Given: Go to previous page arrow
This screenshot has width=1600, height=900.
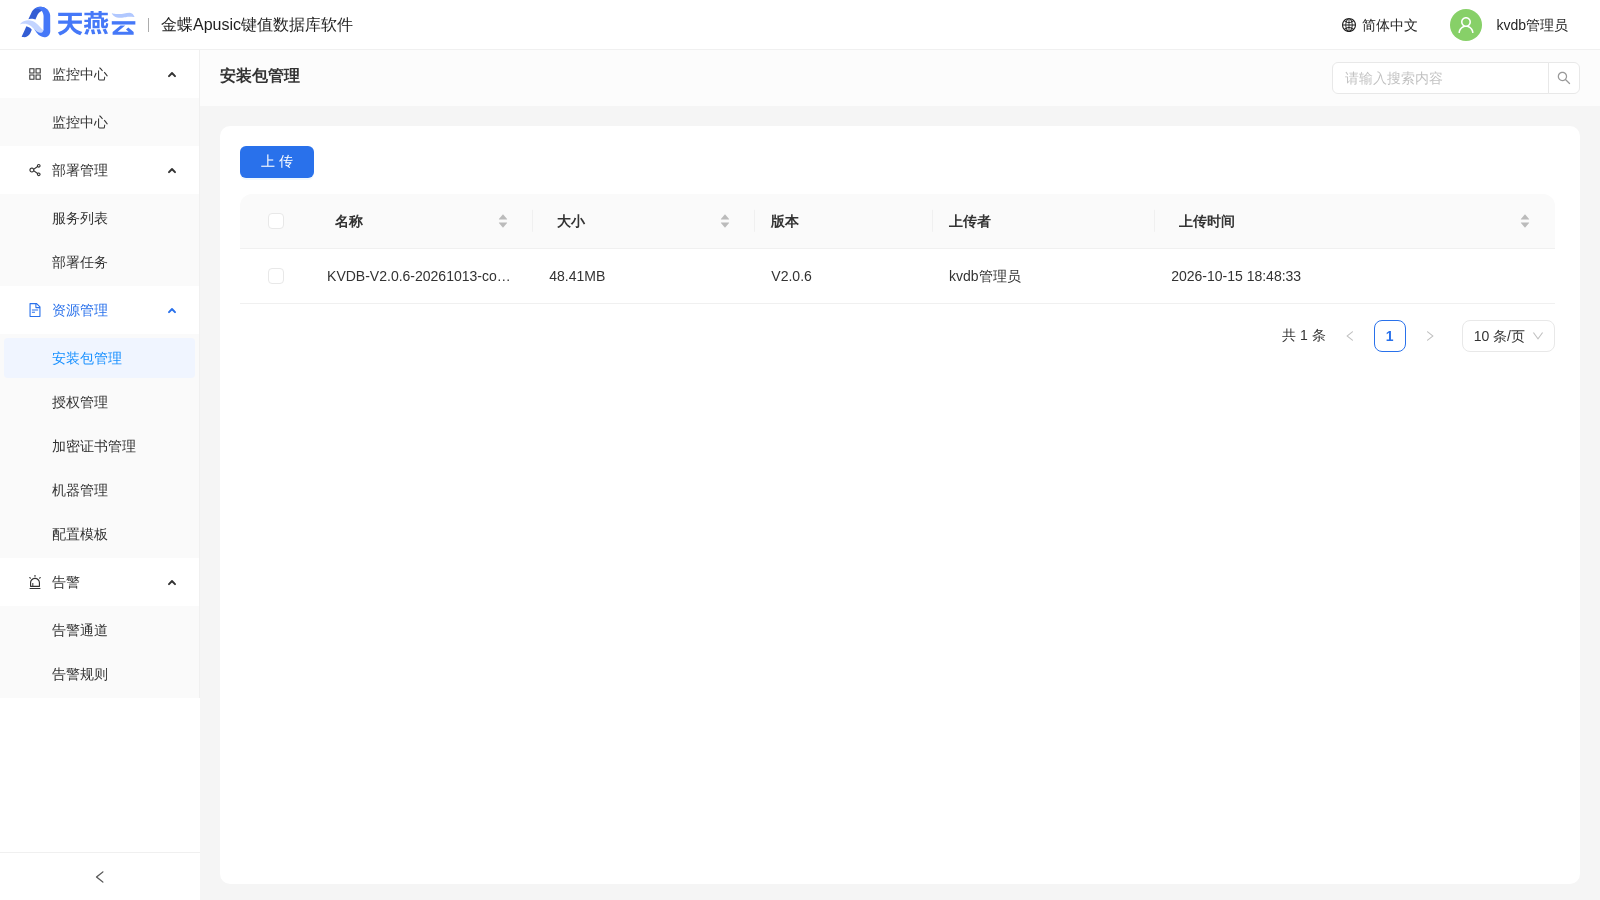Looking at the screenshot, I should pos(1350,336).
